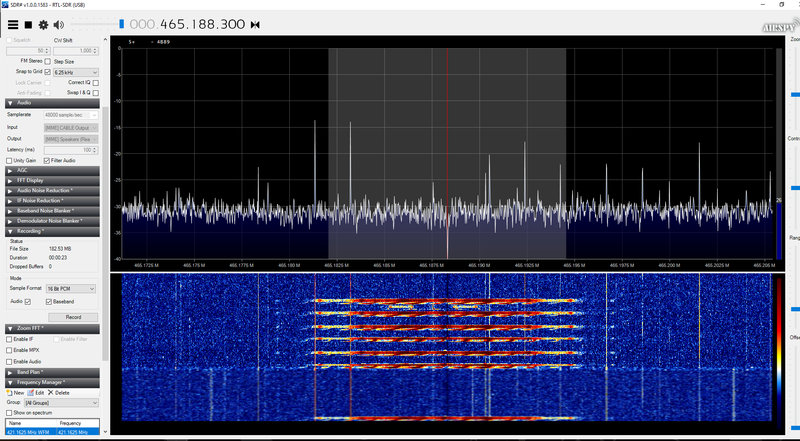Click the scroll up arrow of side panel
The height and width of the screenshot is (441, 800).
coord(106,39)
